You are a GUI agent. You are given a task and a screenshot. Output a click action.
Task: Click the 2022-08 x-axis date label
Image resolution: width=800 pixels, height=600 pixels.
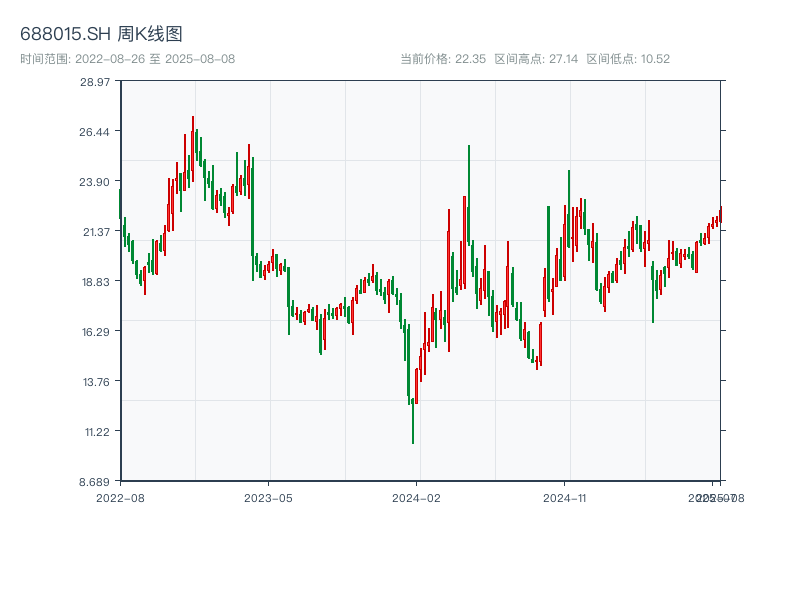coord(120,497)
